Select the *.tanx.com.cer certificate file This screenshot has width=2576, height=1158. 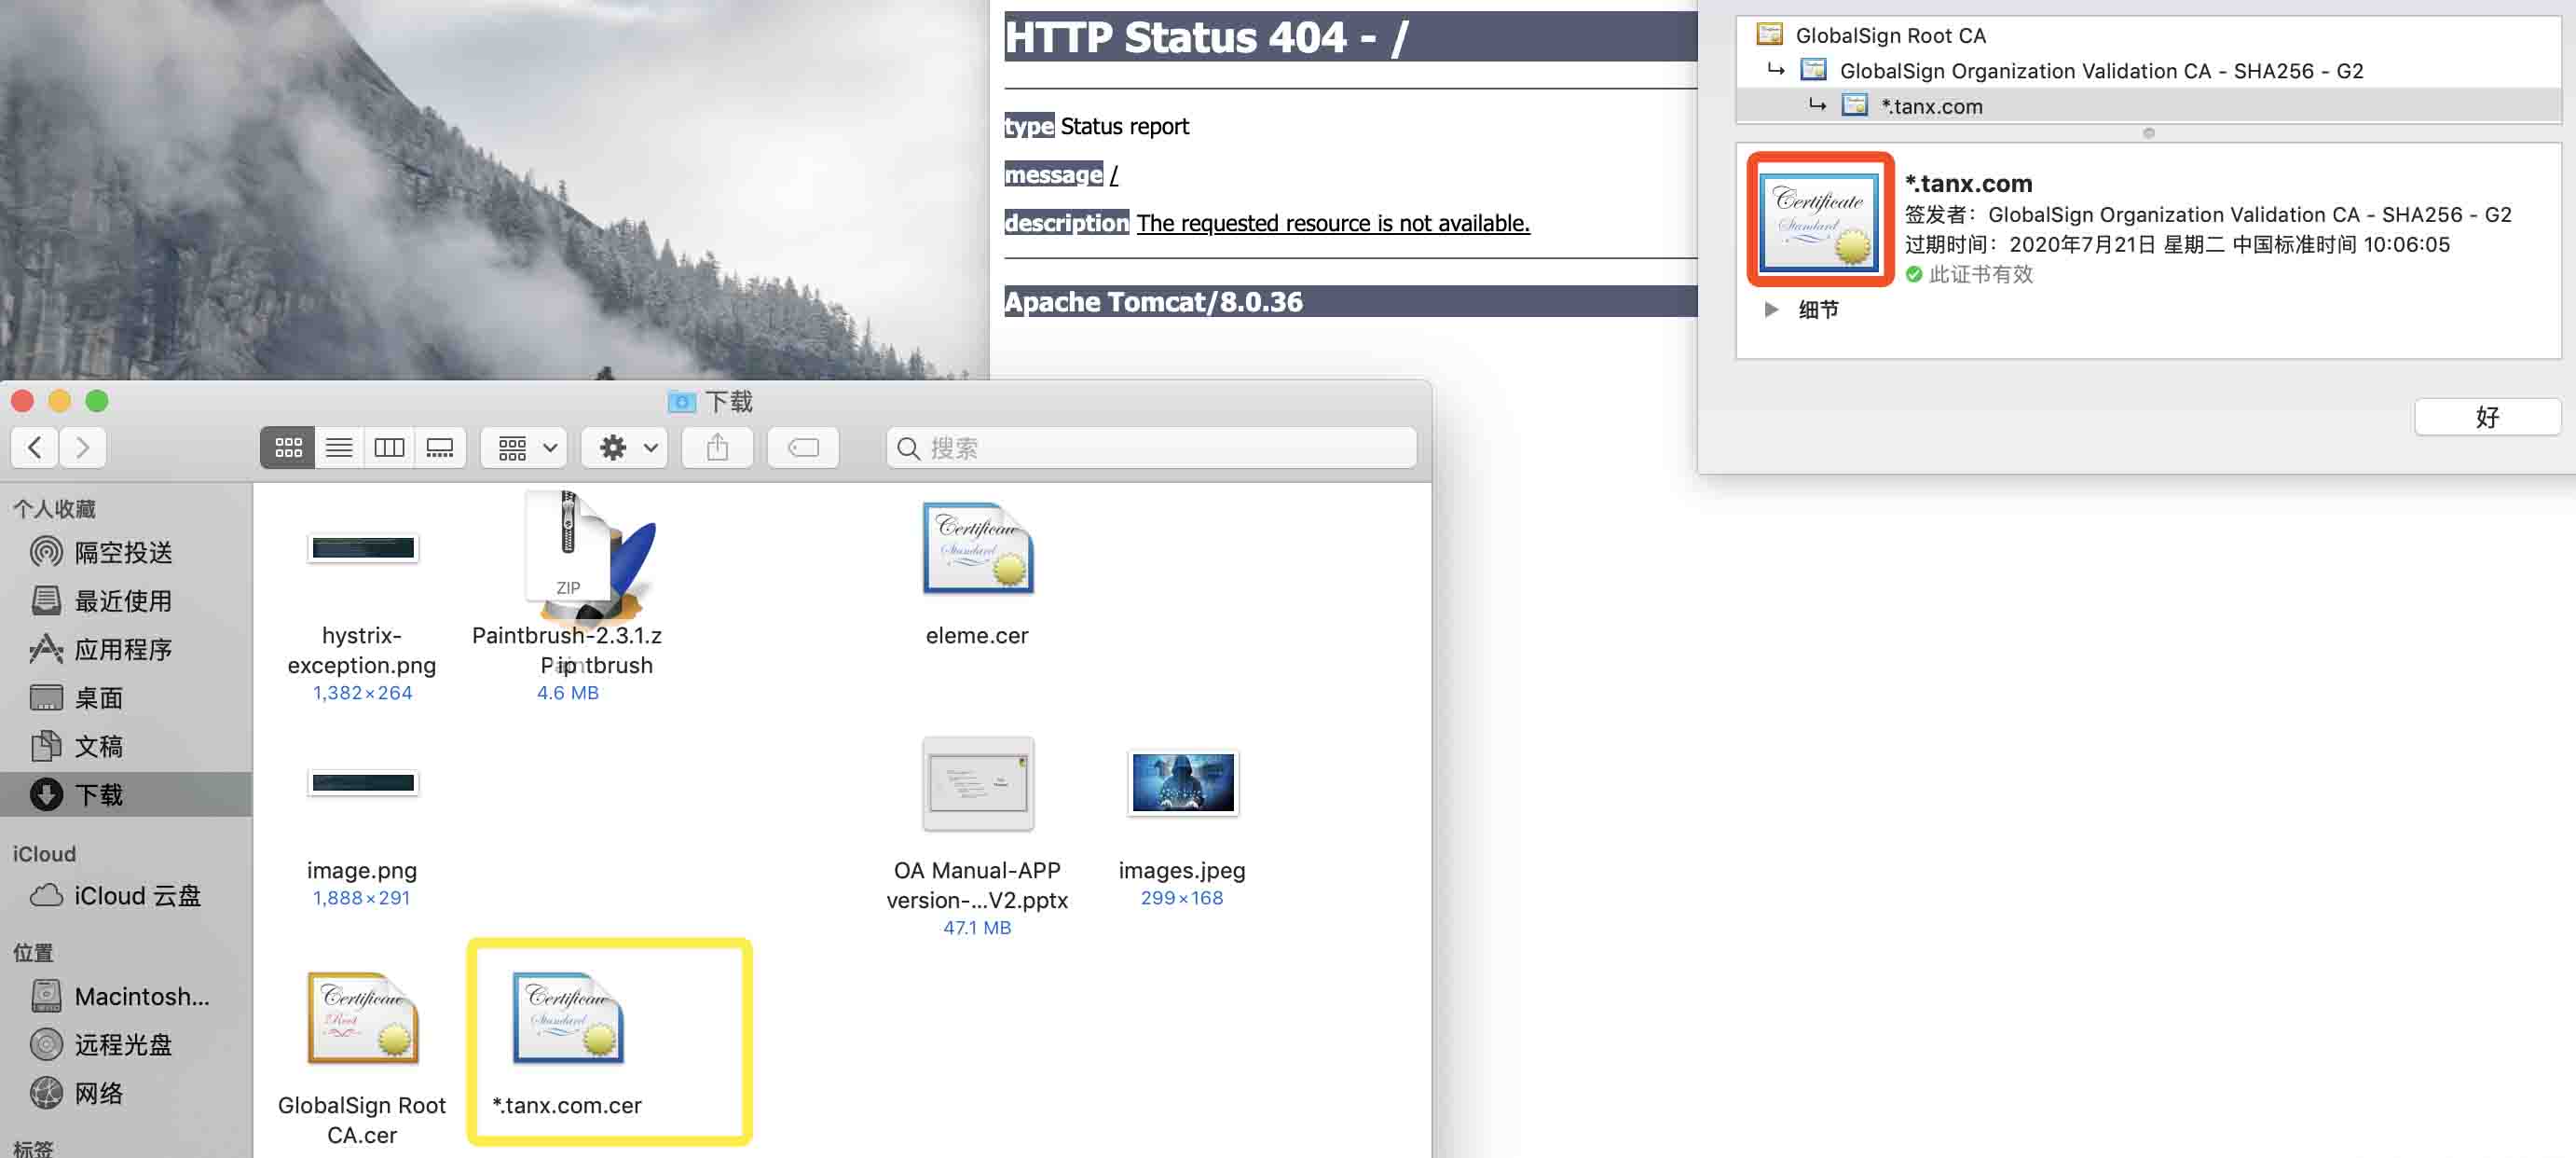coord(567,1018)
